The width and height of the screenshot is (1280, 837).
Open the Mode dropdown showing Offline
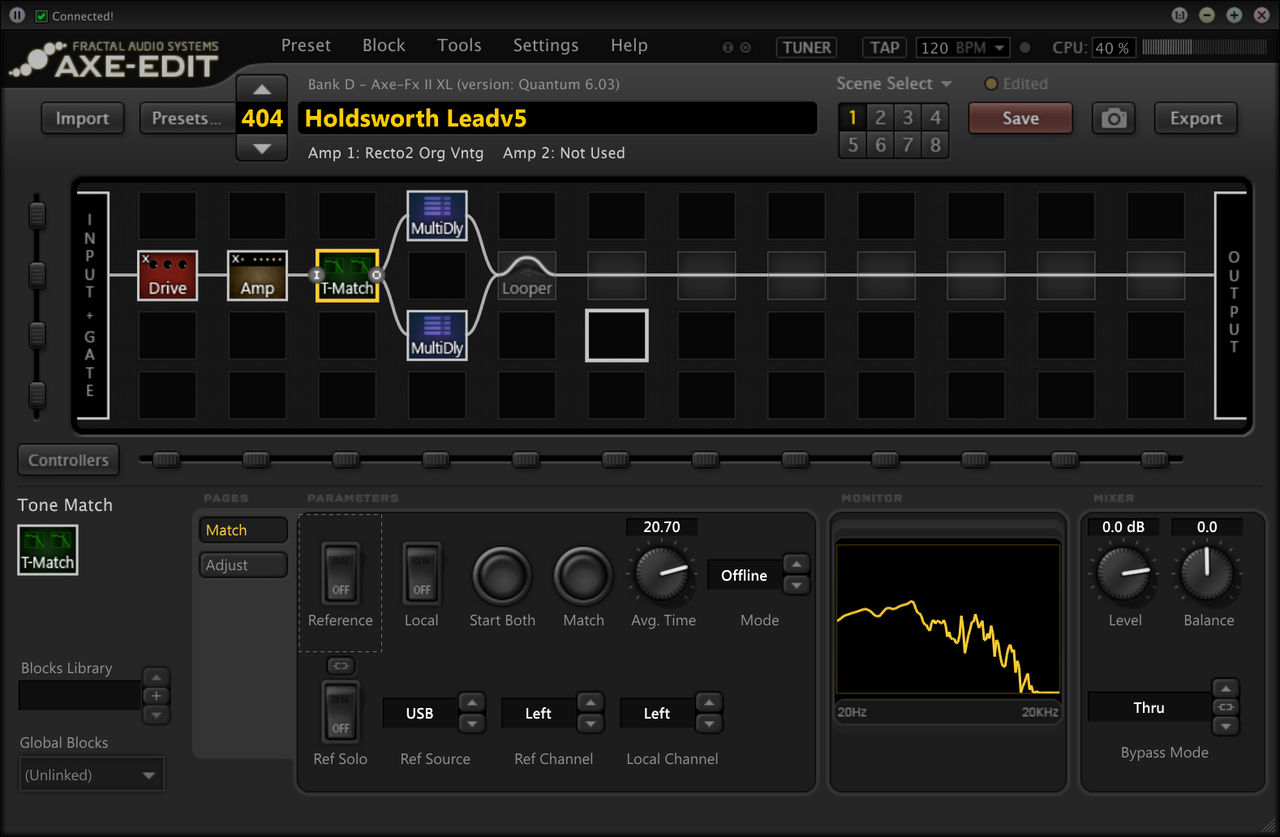click(744, 575)
